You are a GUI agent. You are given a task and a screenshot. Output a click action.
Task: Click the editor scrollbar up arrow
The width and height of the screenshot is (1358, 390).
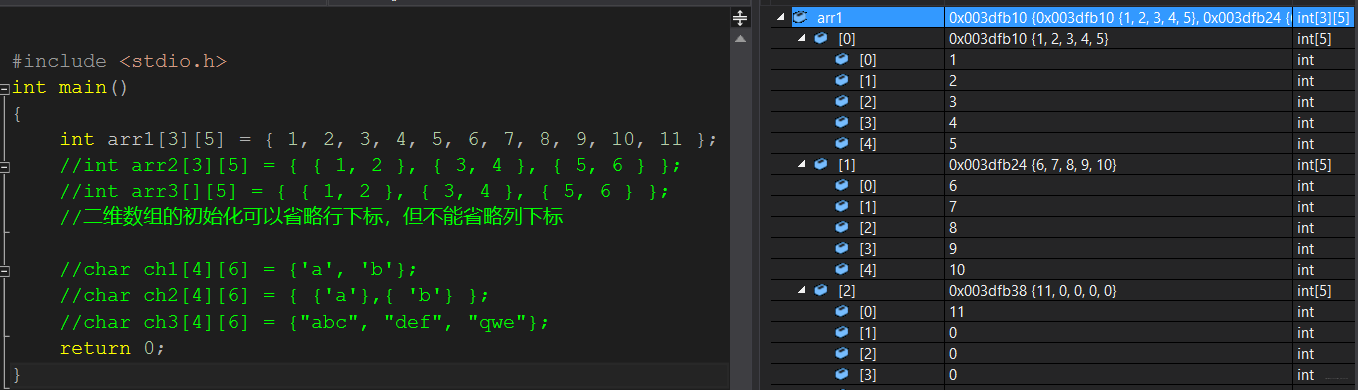[740, 38]
